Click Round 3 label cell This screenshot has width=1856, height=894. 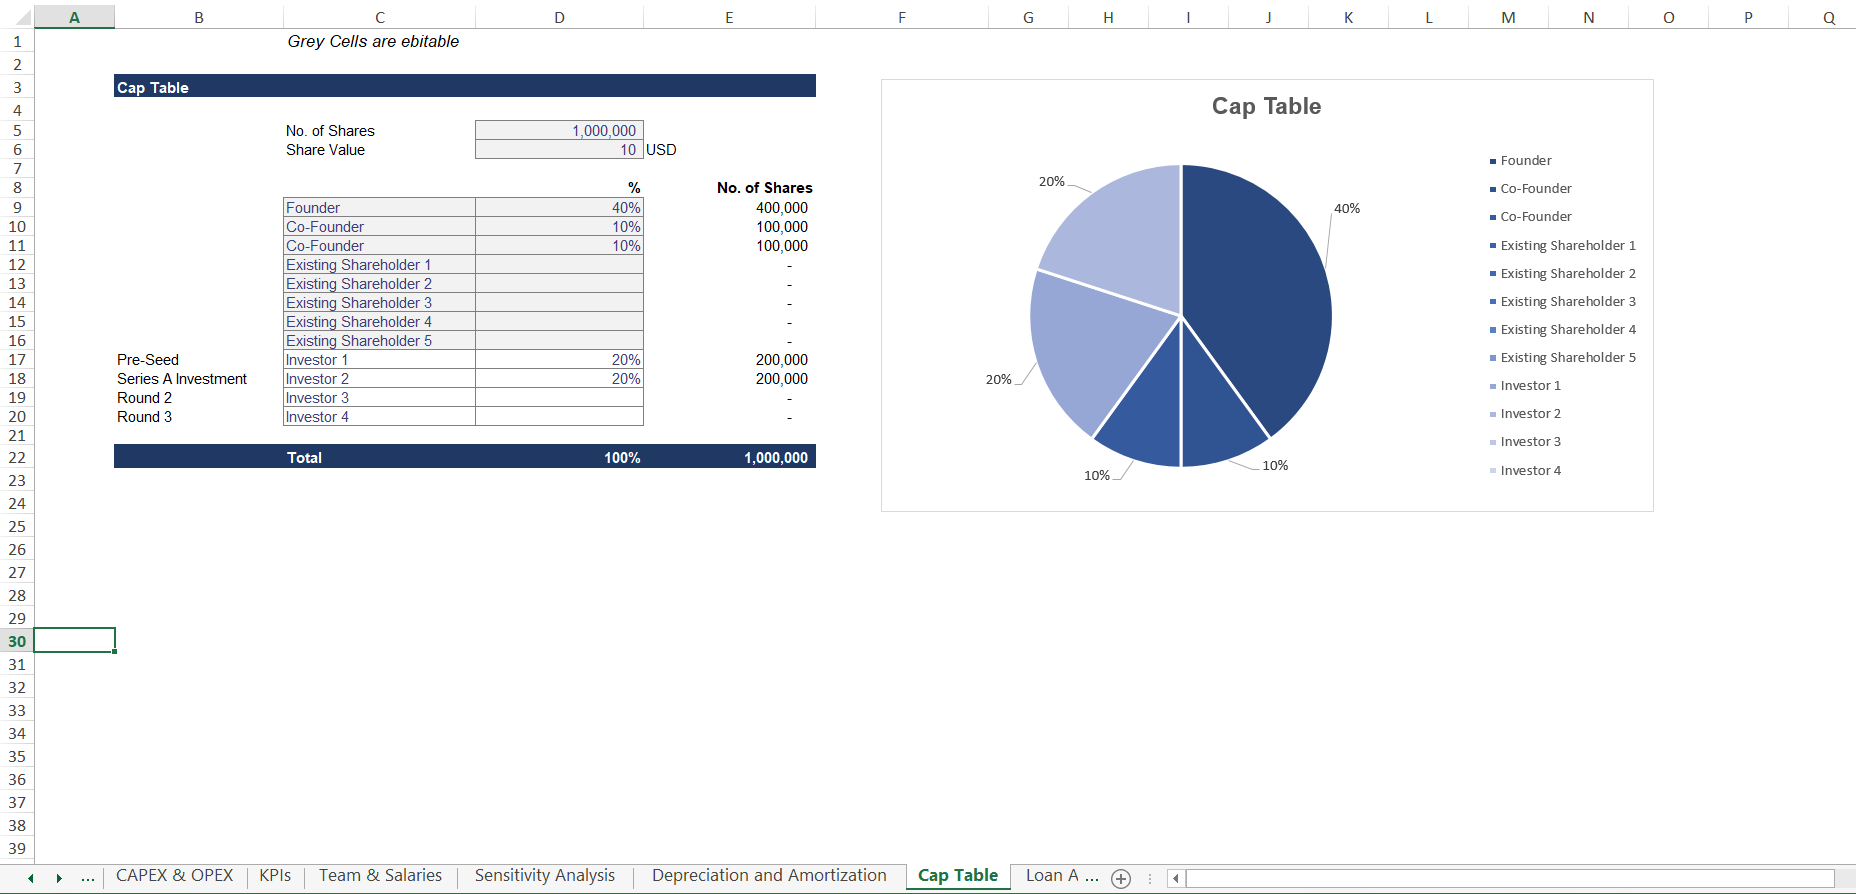click(x=145, y=417)
